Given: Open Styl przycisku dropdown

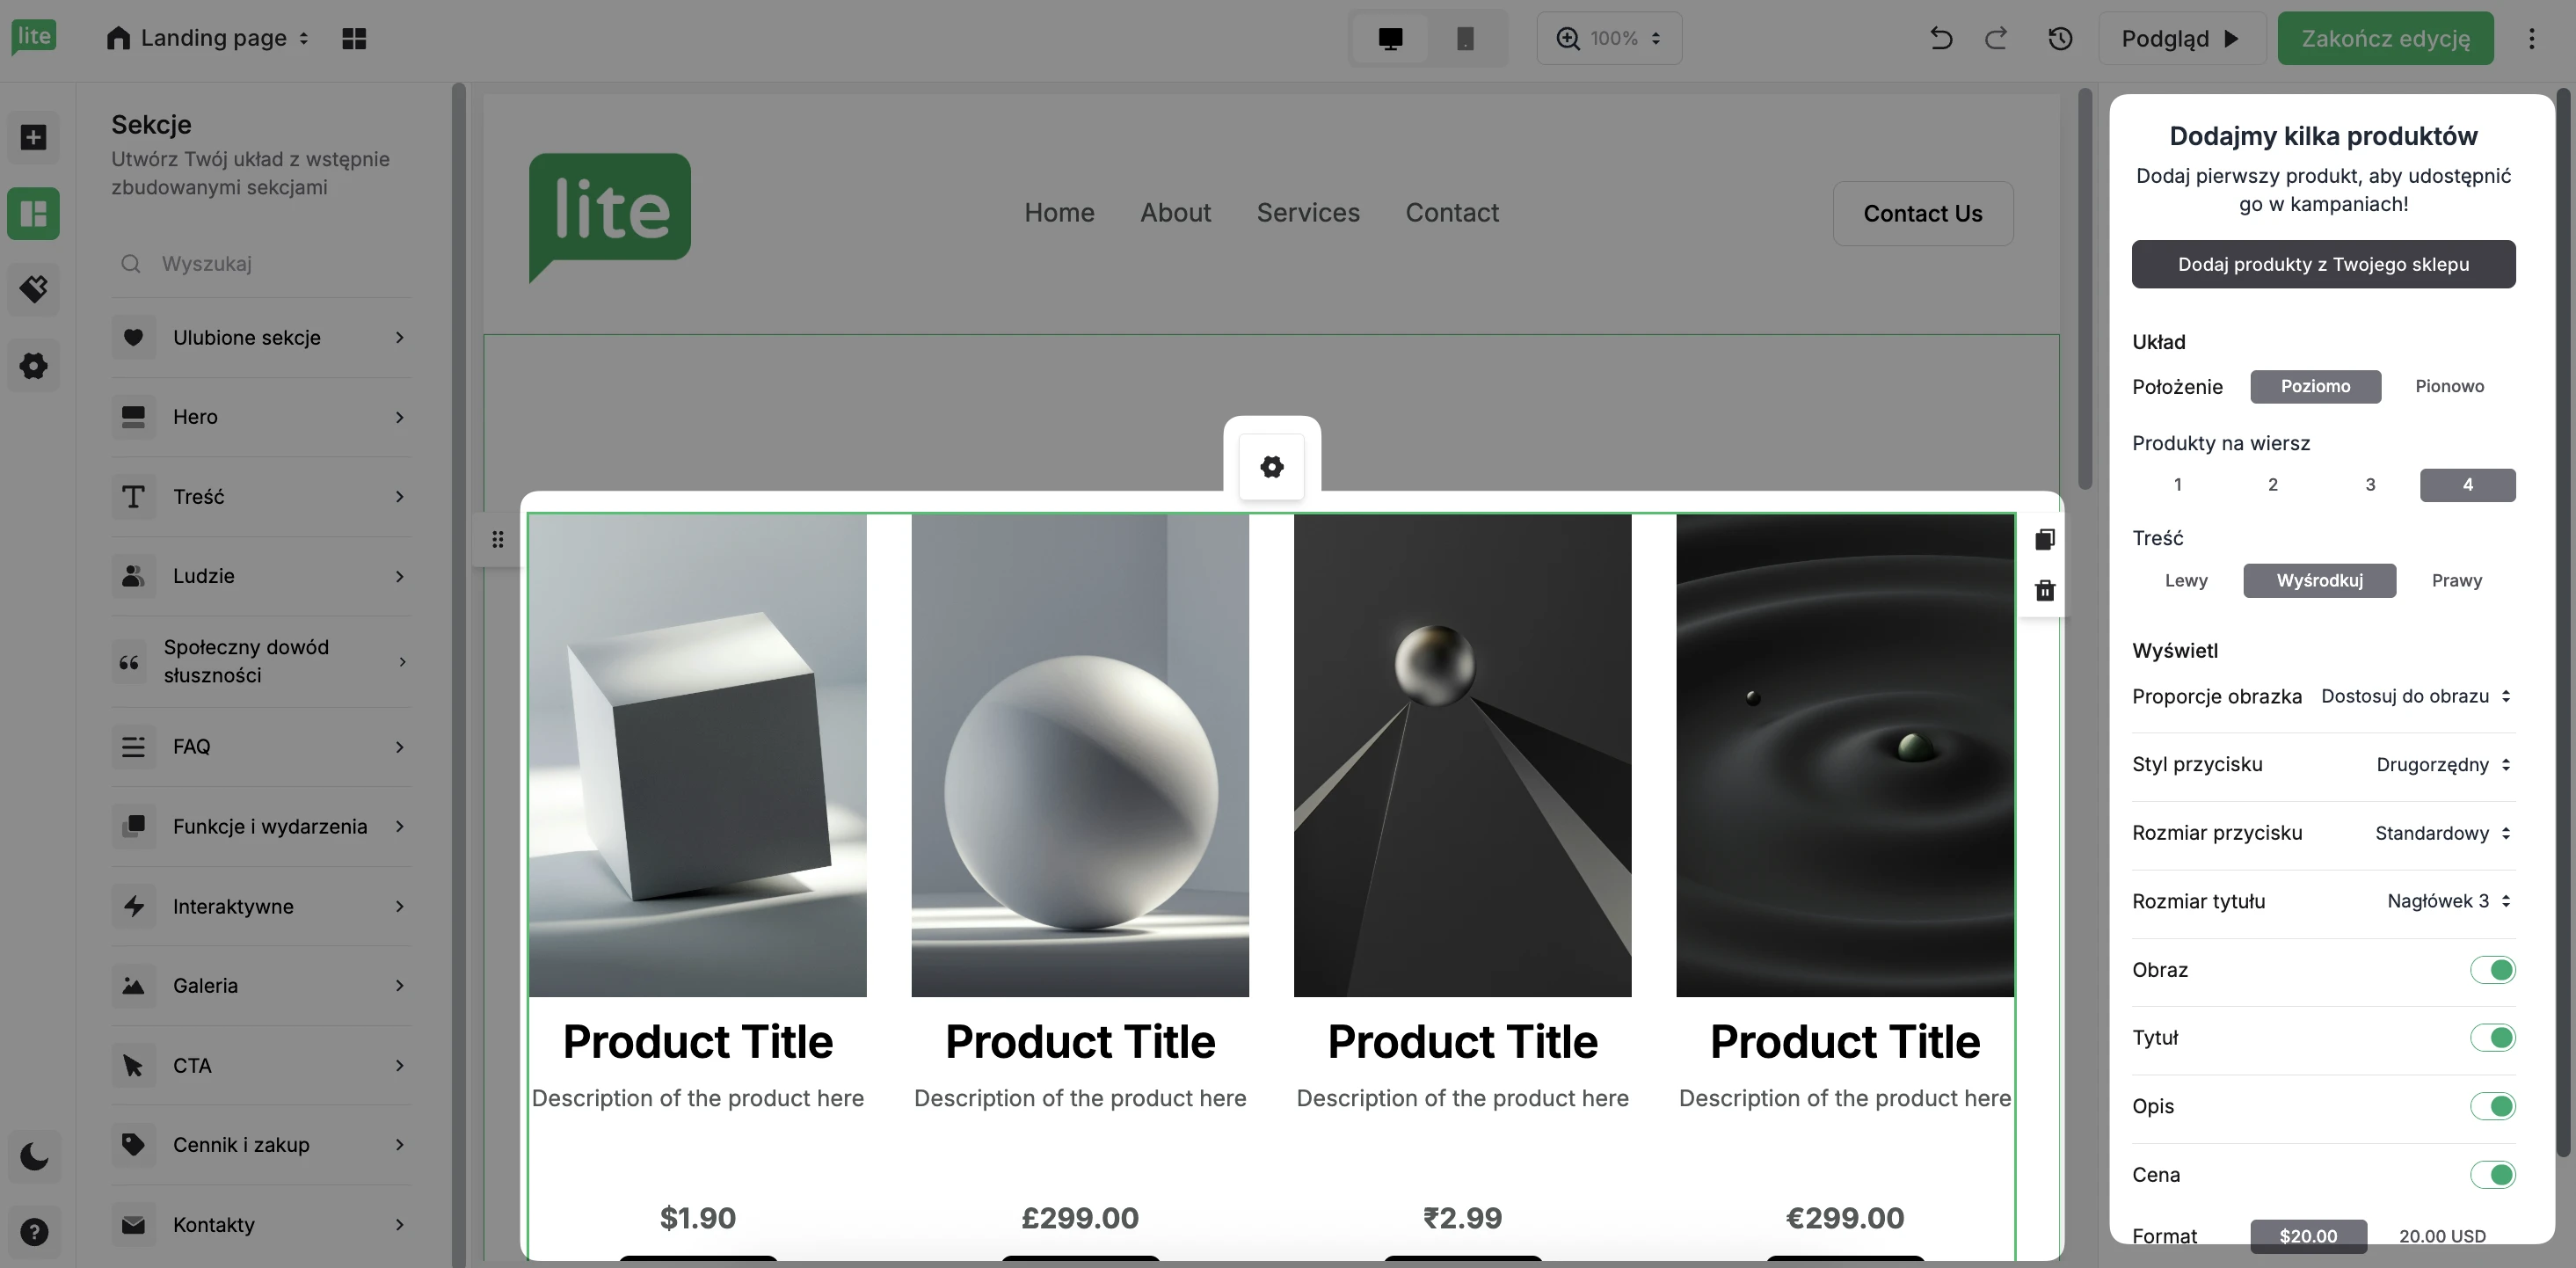Looking at the screenshot, I should point(2442,765).
